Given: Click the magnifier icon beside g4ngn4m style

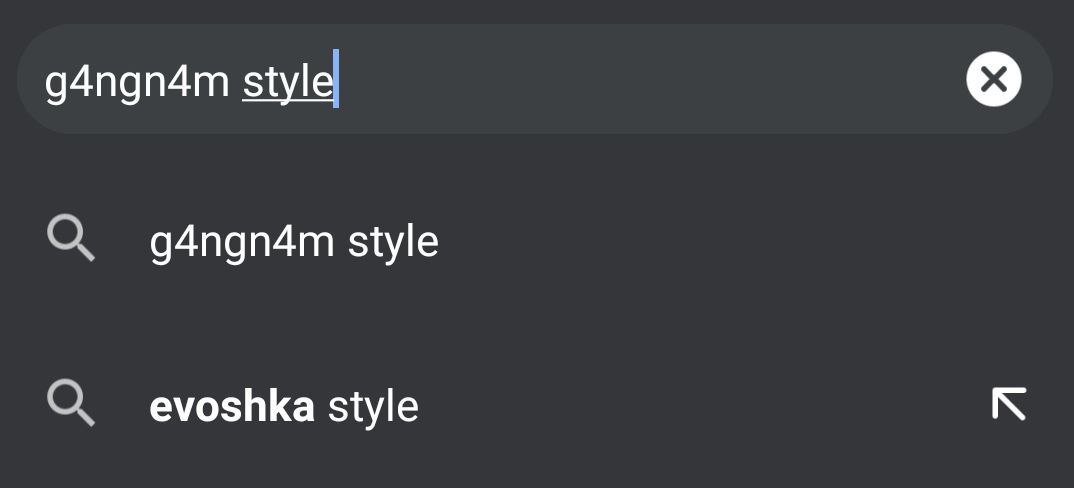Looking at the screenshot, I should pyautogui.click(x=71, y=239).
